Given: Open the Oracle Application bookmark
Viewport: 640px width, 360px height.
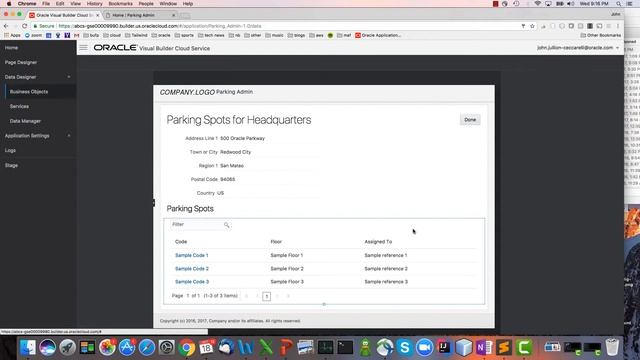Looking at the screenshot, I should click(x=378, y=36).
